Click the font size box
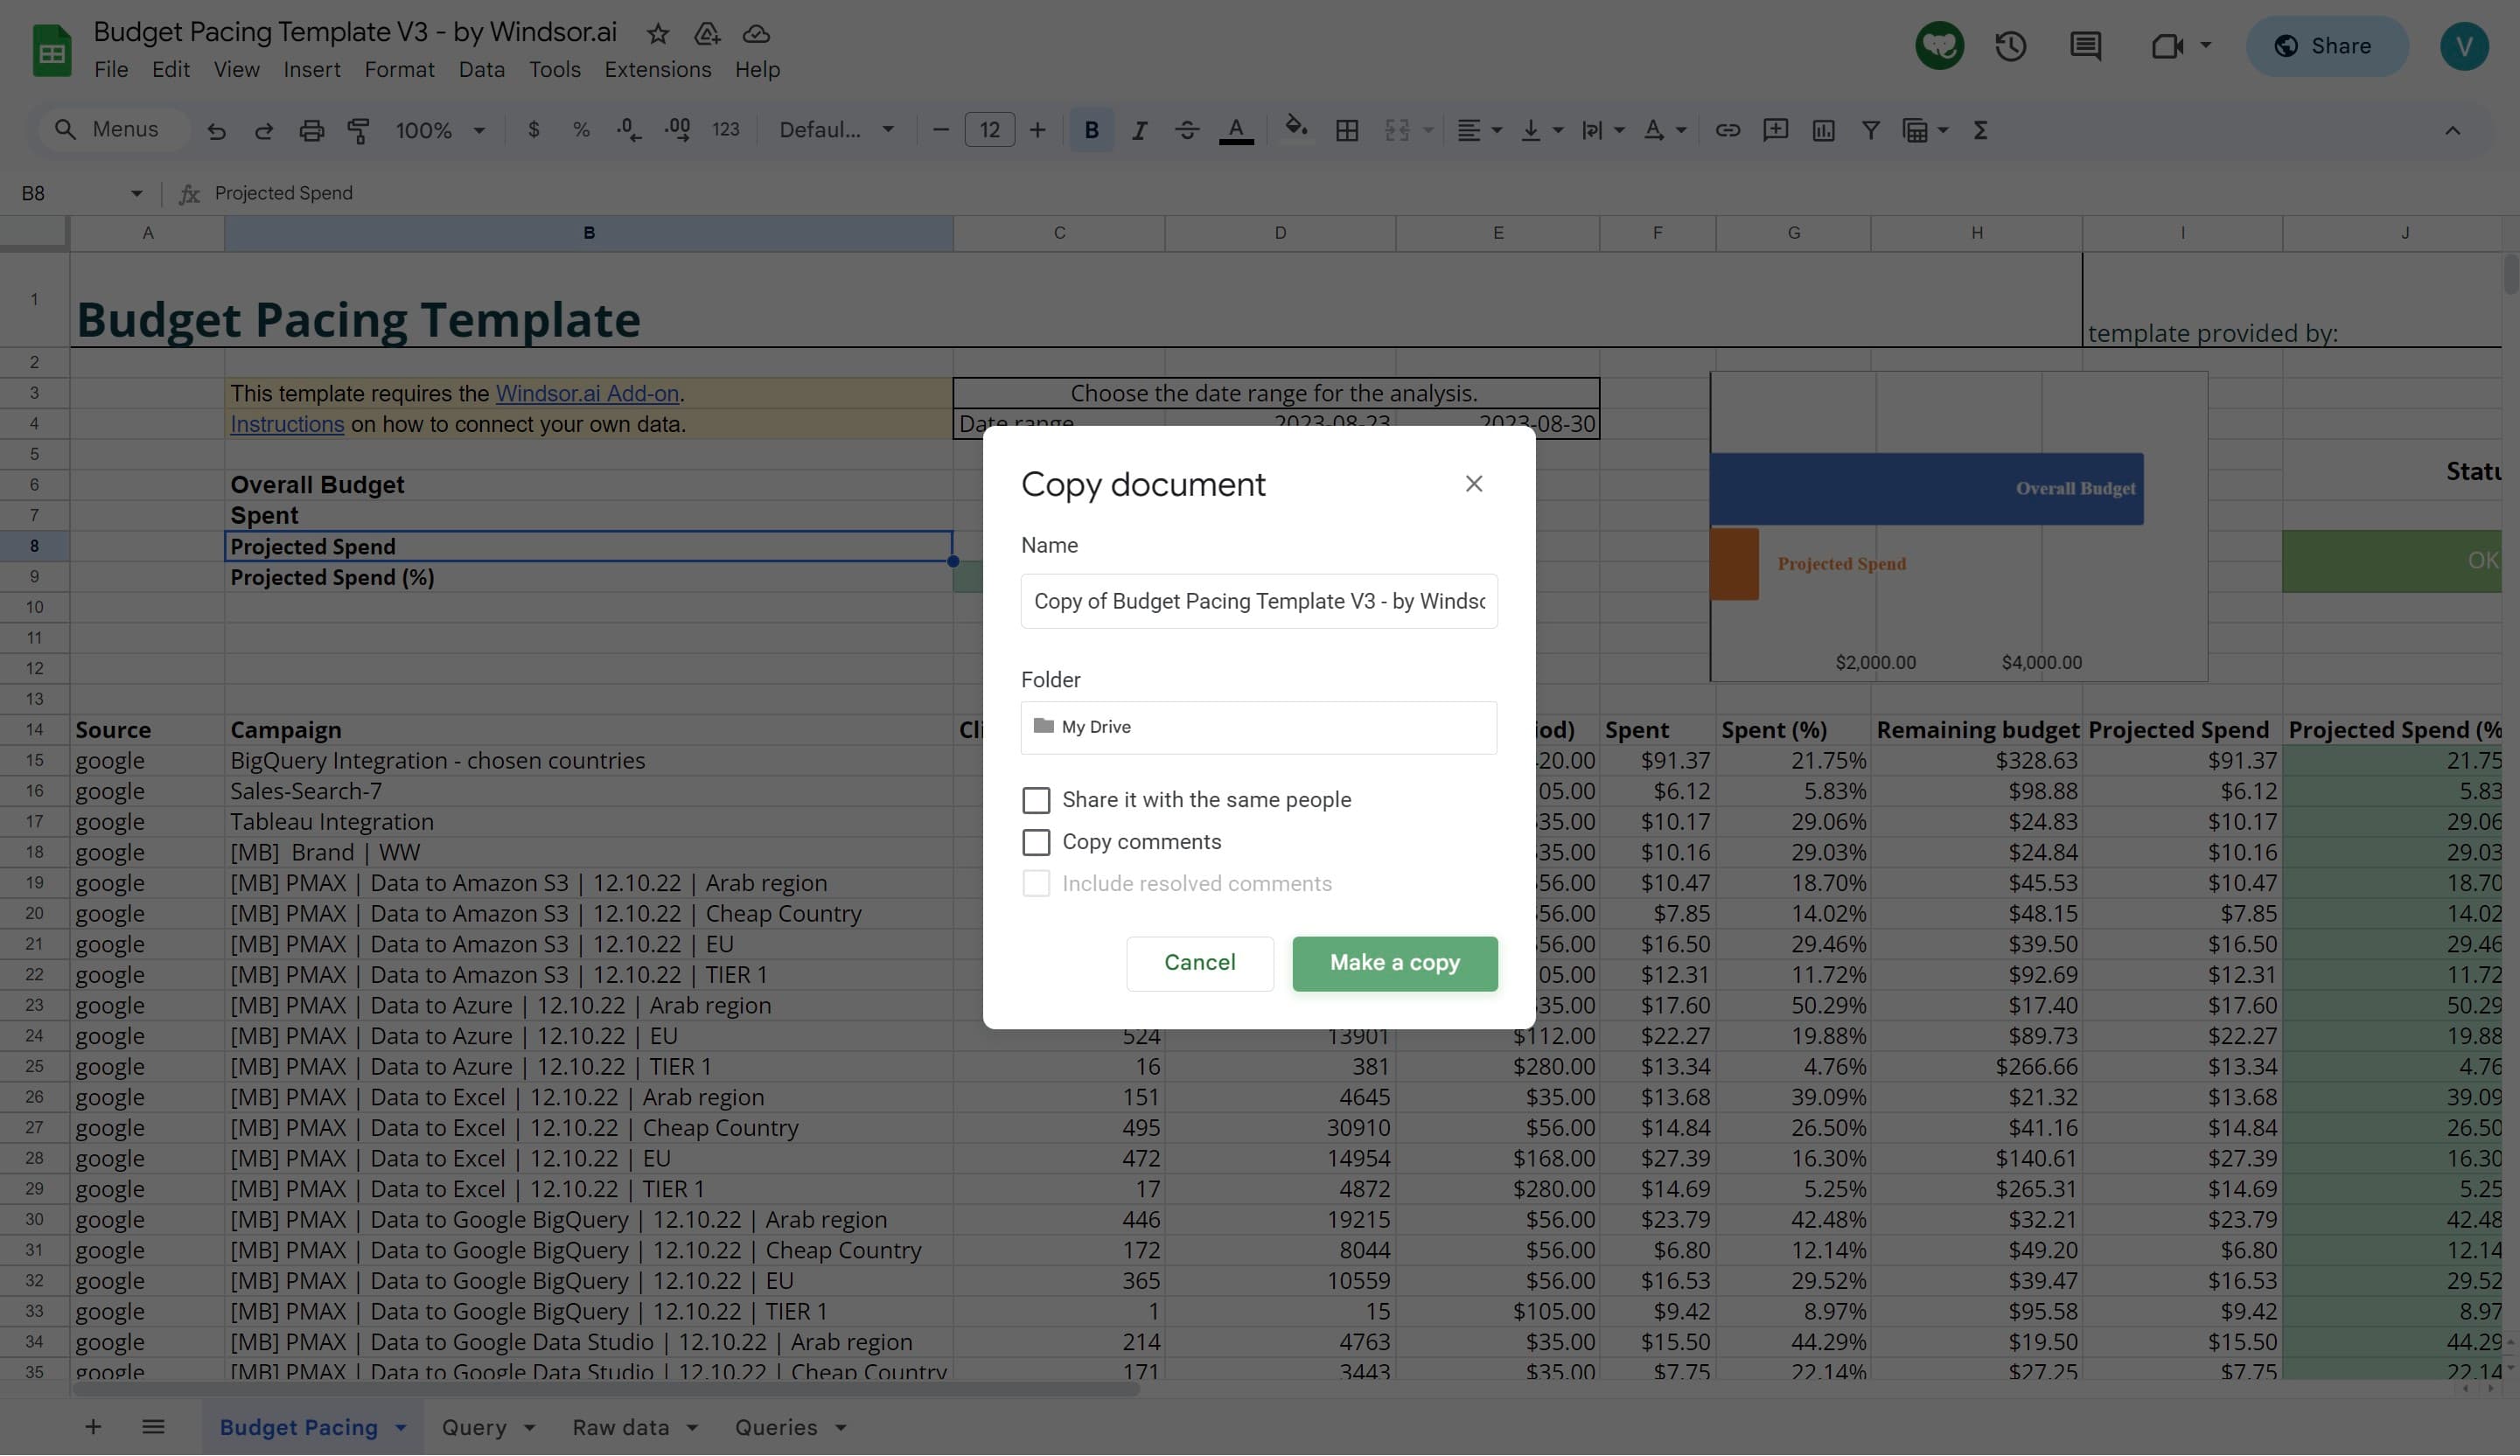Viewport: 2520px width, 1456px height. click(x=989, y=130)
